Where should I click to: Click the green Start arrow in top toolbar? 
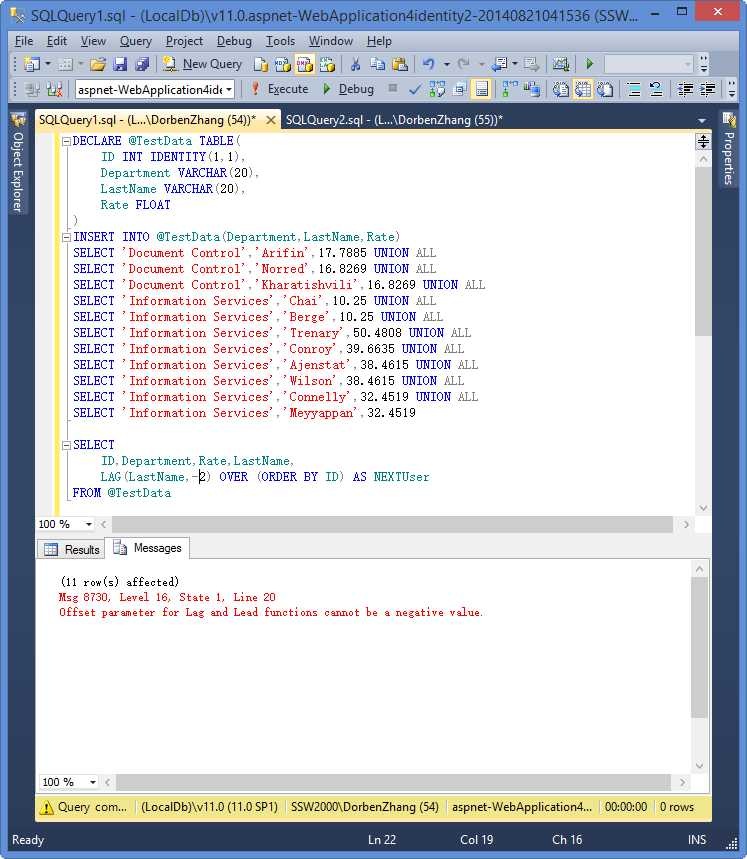589,64
